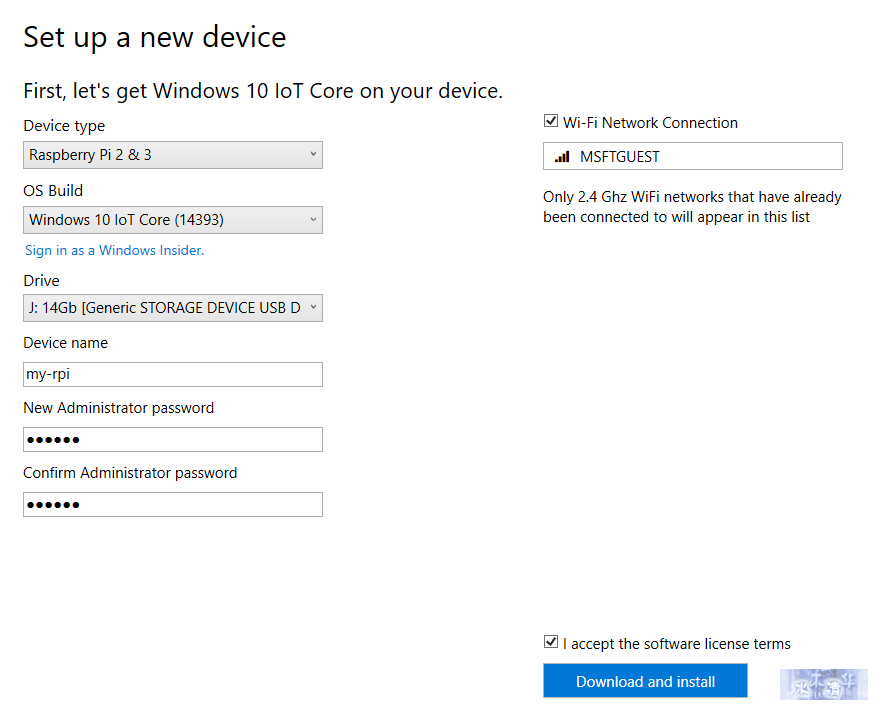Click Sign in as a Windows Insider link
The width and height of the screenshot is (873, 705).
114,251
